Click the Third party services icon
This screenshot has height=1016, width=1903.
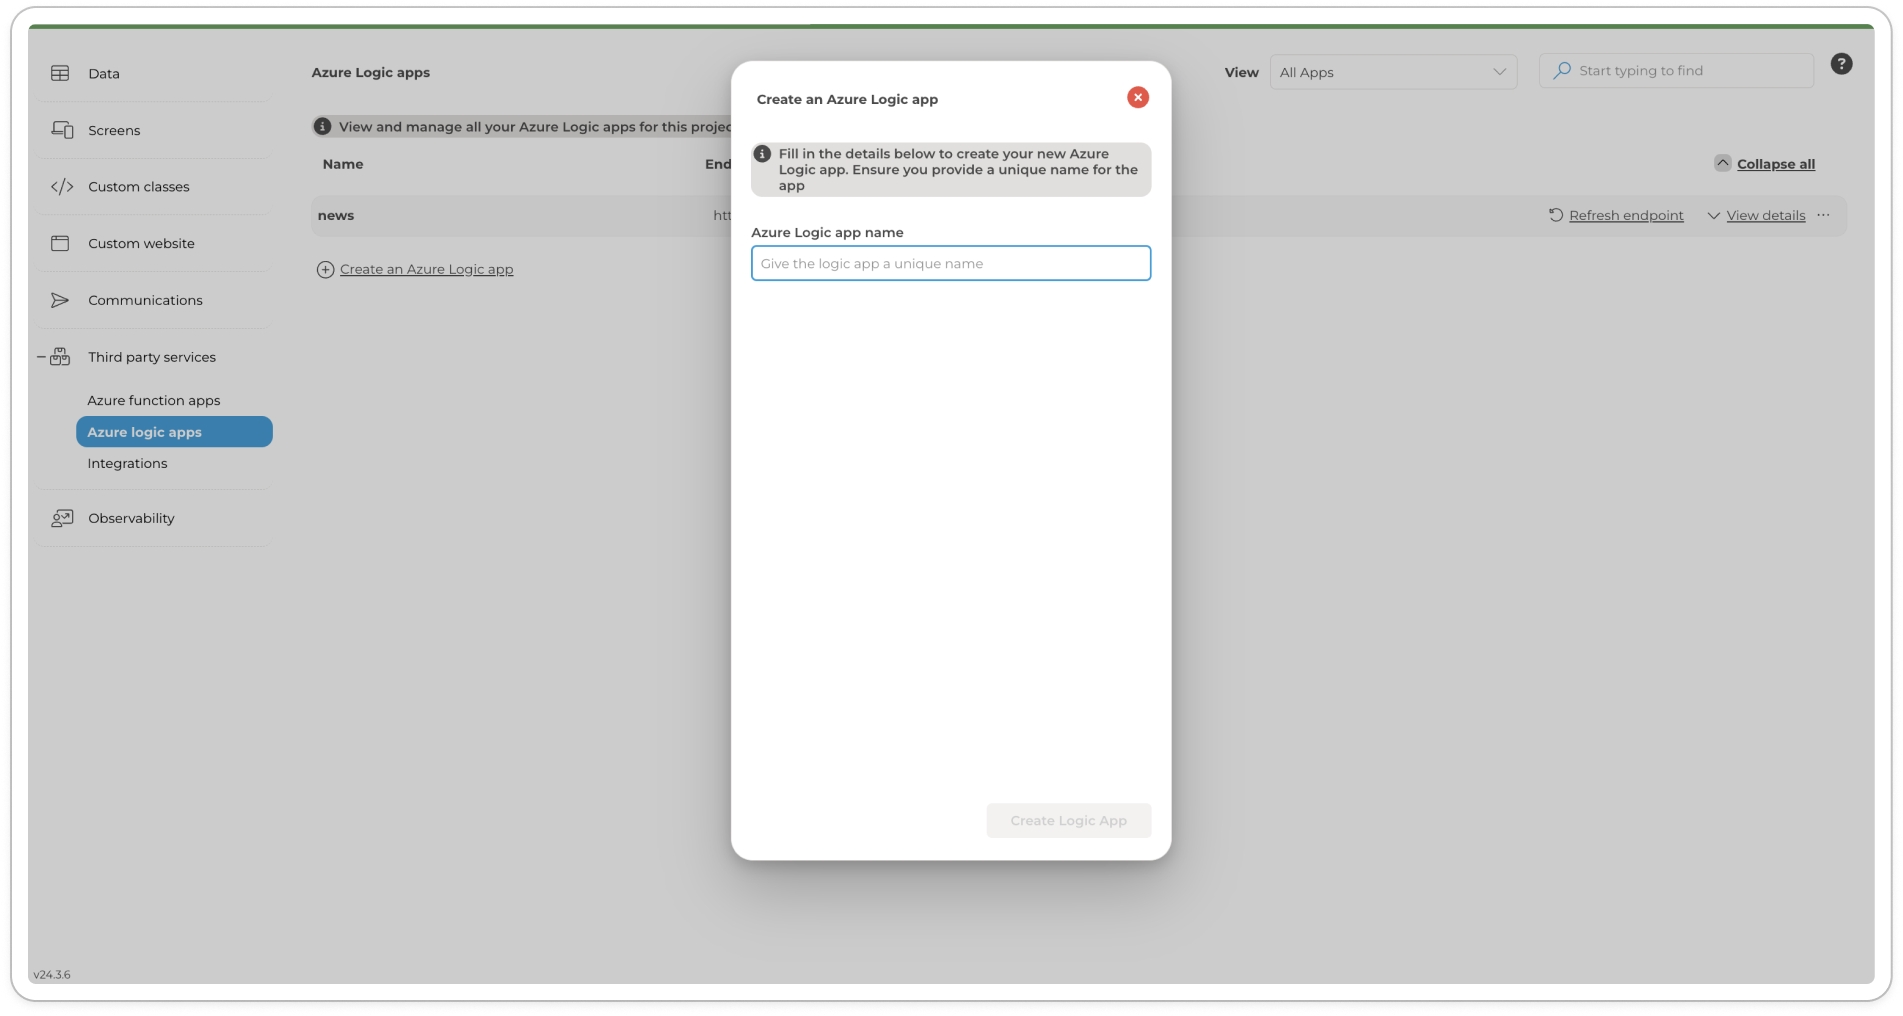[x=61, y=357]
